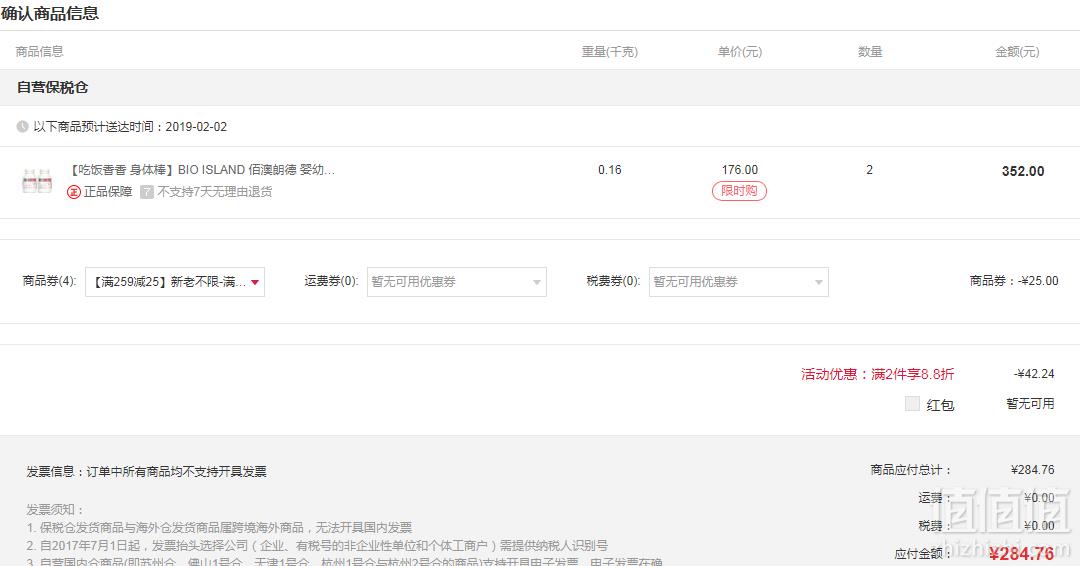Click the 金额(元) column header
This screenshot has height=566, width=1080.
[x=1017, y=52]
